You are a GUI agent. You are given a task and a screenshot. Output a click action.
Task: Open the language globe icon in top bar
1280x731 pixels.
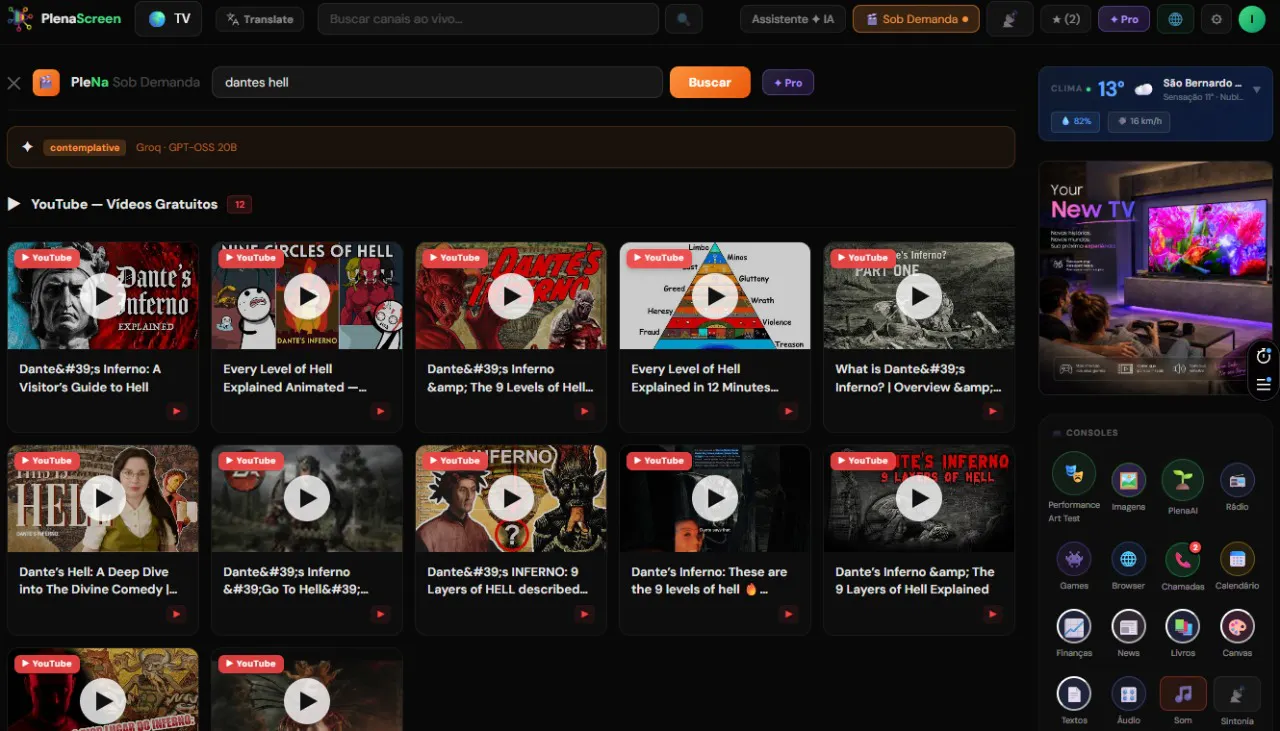pos(1175,19)
